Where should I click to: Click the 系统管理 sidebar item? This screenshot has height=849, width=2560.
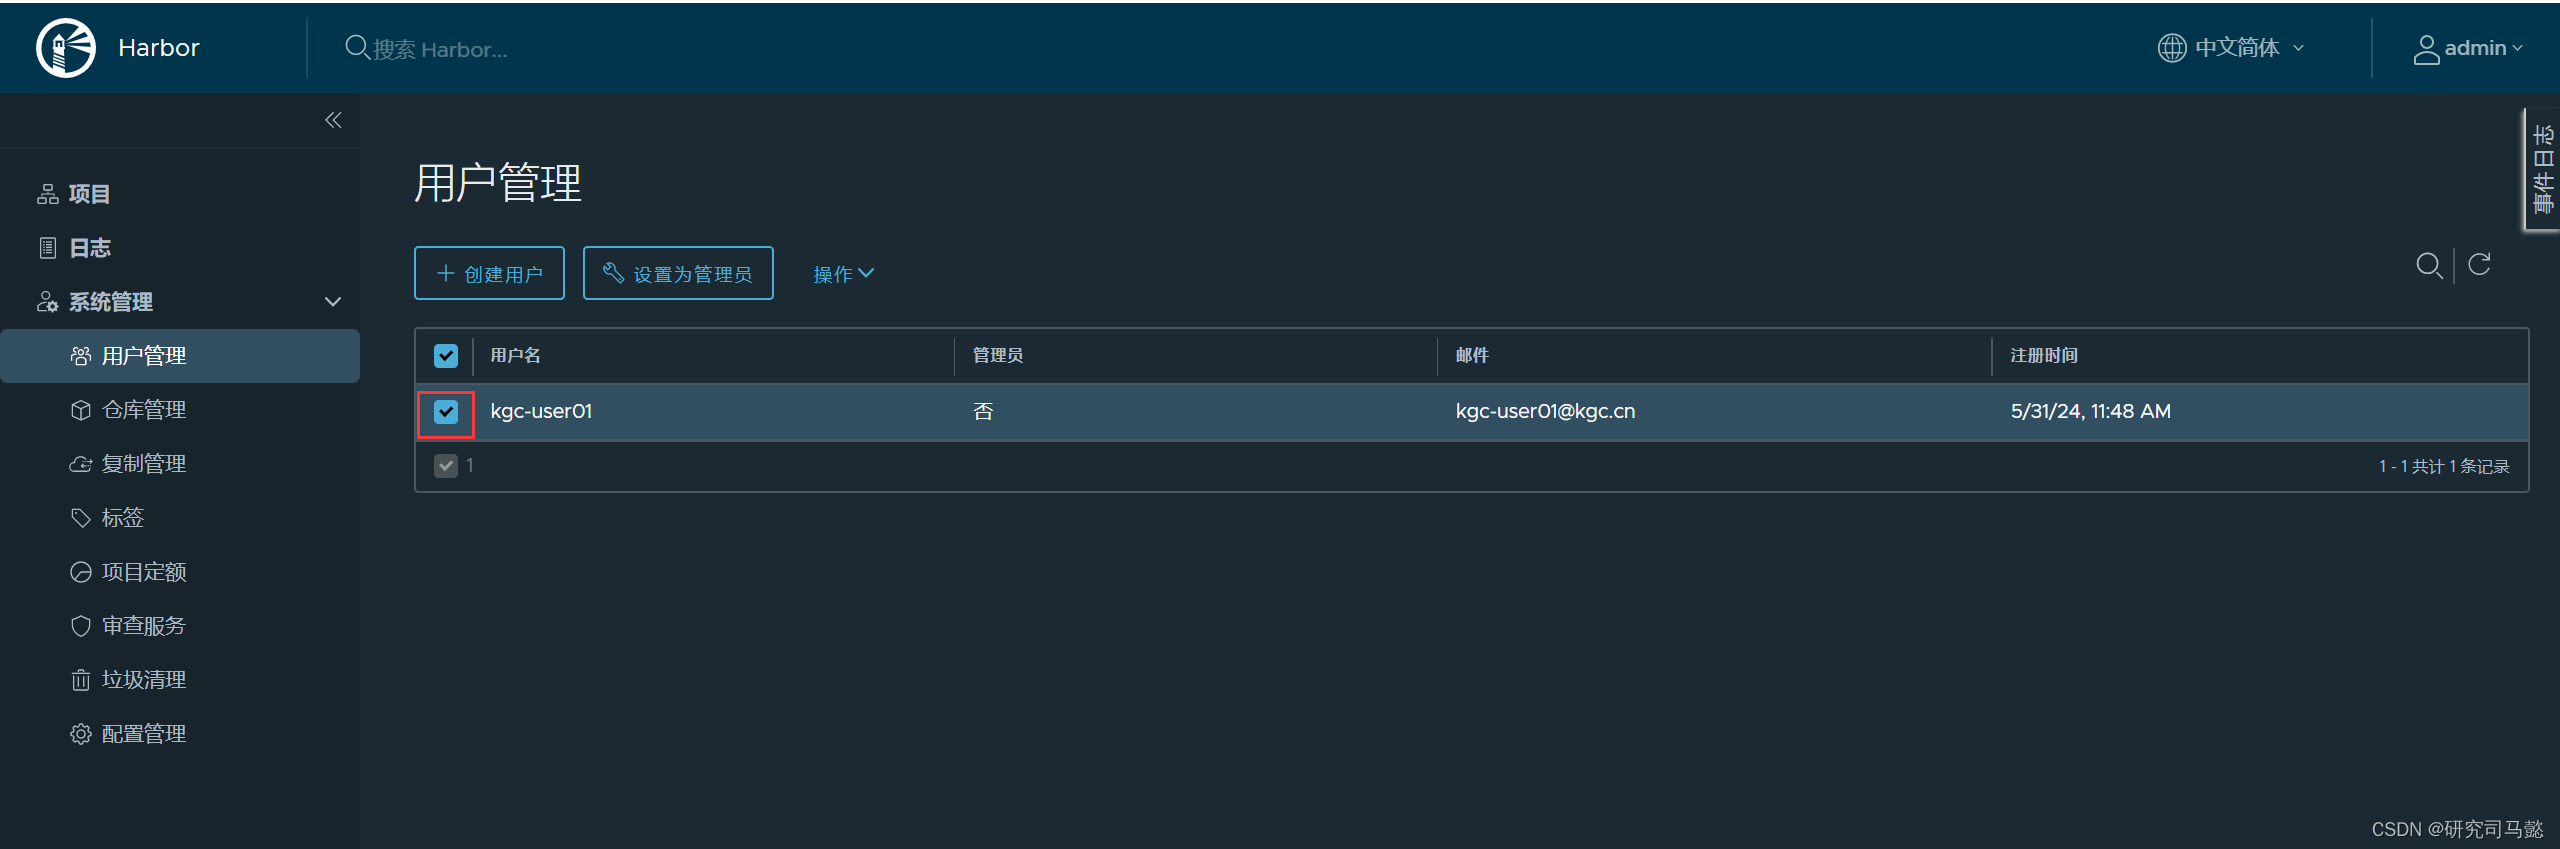pyautogui.click(x=111, y=302)
